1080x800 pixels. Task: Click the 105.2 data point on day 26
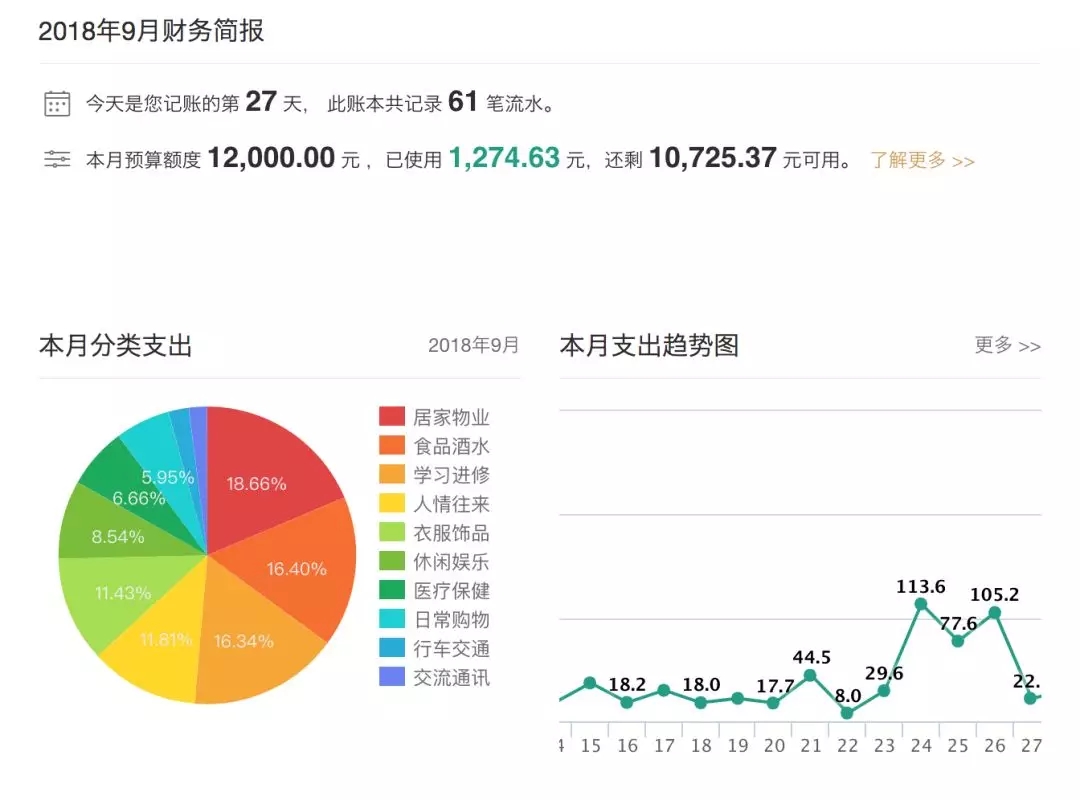pos(995,612)
